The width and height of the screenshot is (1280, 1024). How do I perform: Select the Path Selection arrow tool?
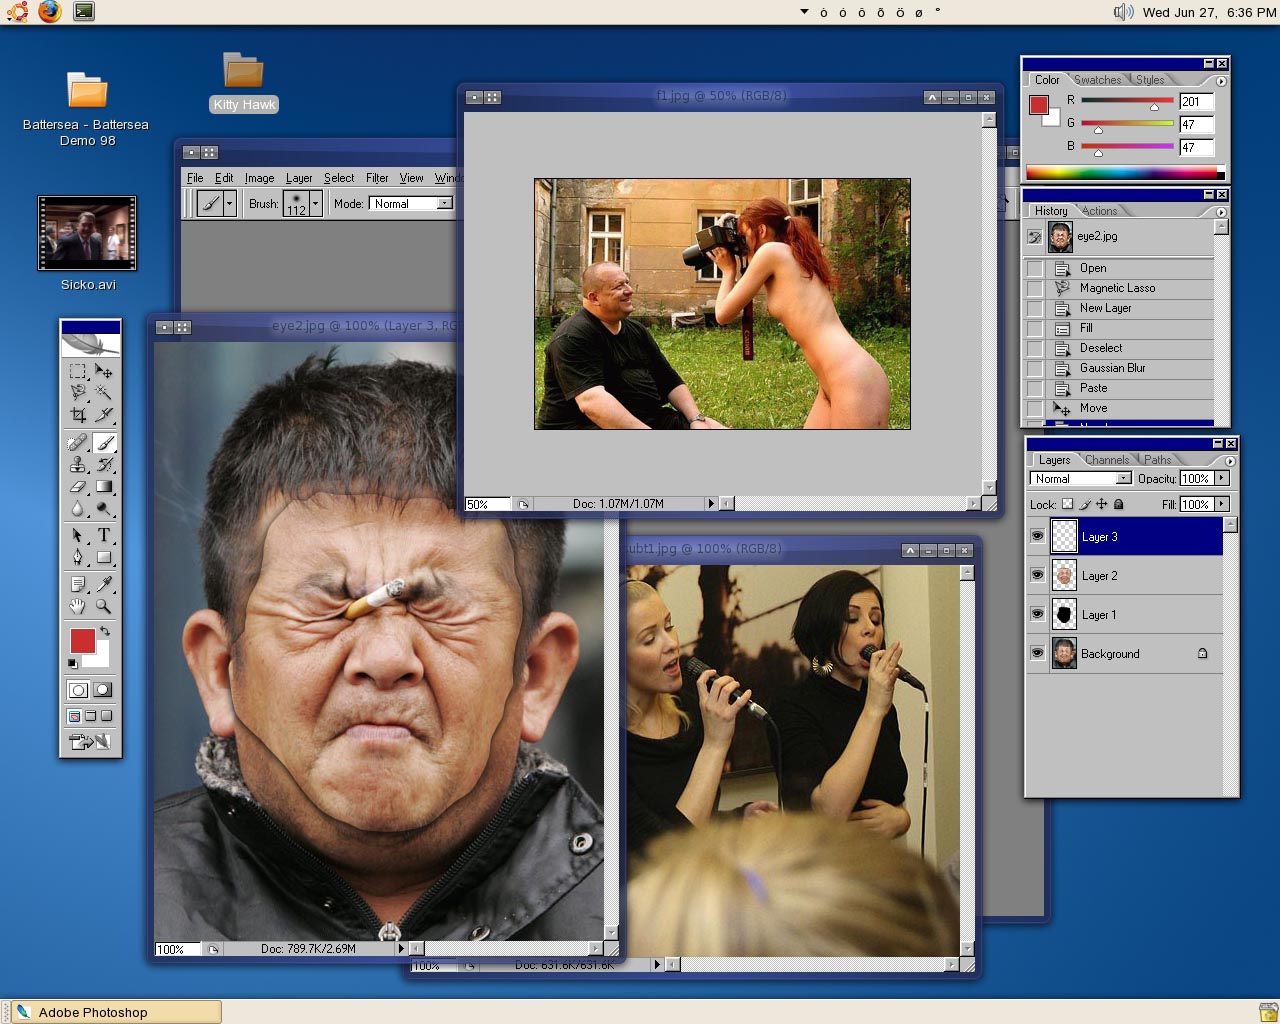pos(78,536)
